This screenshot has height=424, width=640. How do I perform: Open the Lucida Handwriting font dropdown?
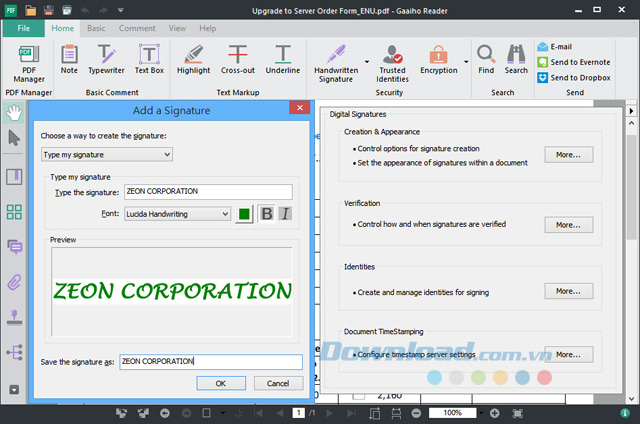pyautogui.click(x=177, y=214)
